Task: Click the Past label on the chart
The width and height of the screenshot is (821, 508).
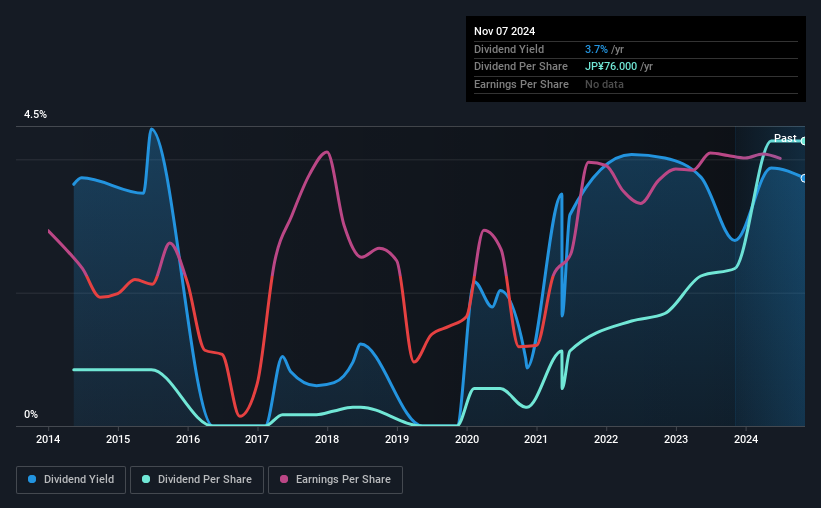Action: coord(785,138)
